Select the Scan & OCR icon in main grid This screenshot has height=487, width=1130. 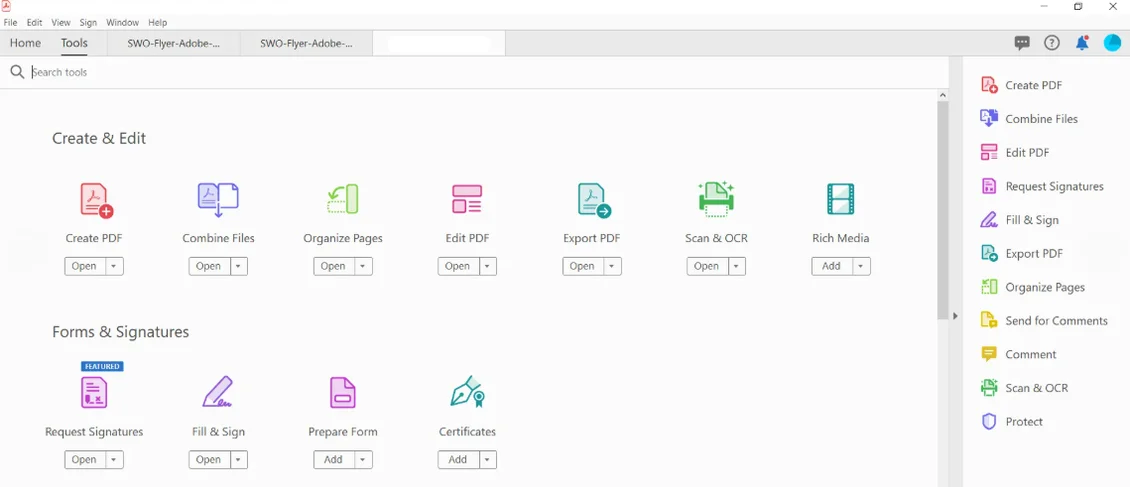click(x=716, y=200)
